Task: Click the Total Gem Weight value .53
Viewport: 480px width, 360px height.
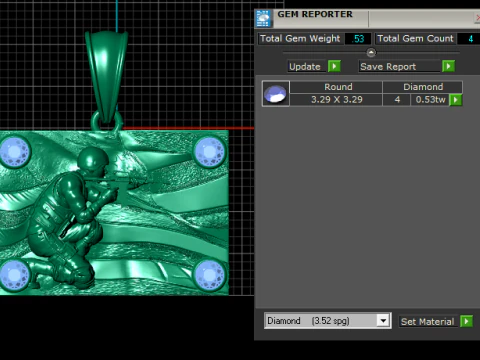Action: coord(358,39)
